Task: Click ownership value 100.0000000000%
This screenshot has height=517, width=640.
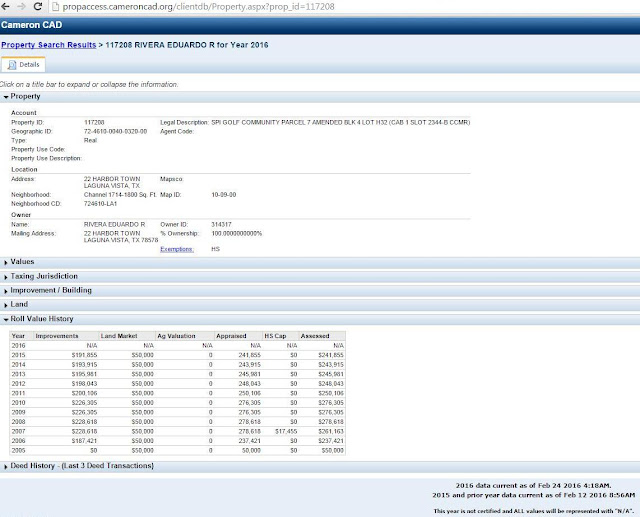Action: (237, 233)
